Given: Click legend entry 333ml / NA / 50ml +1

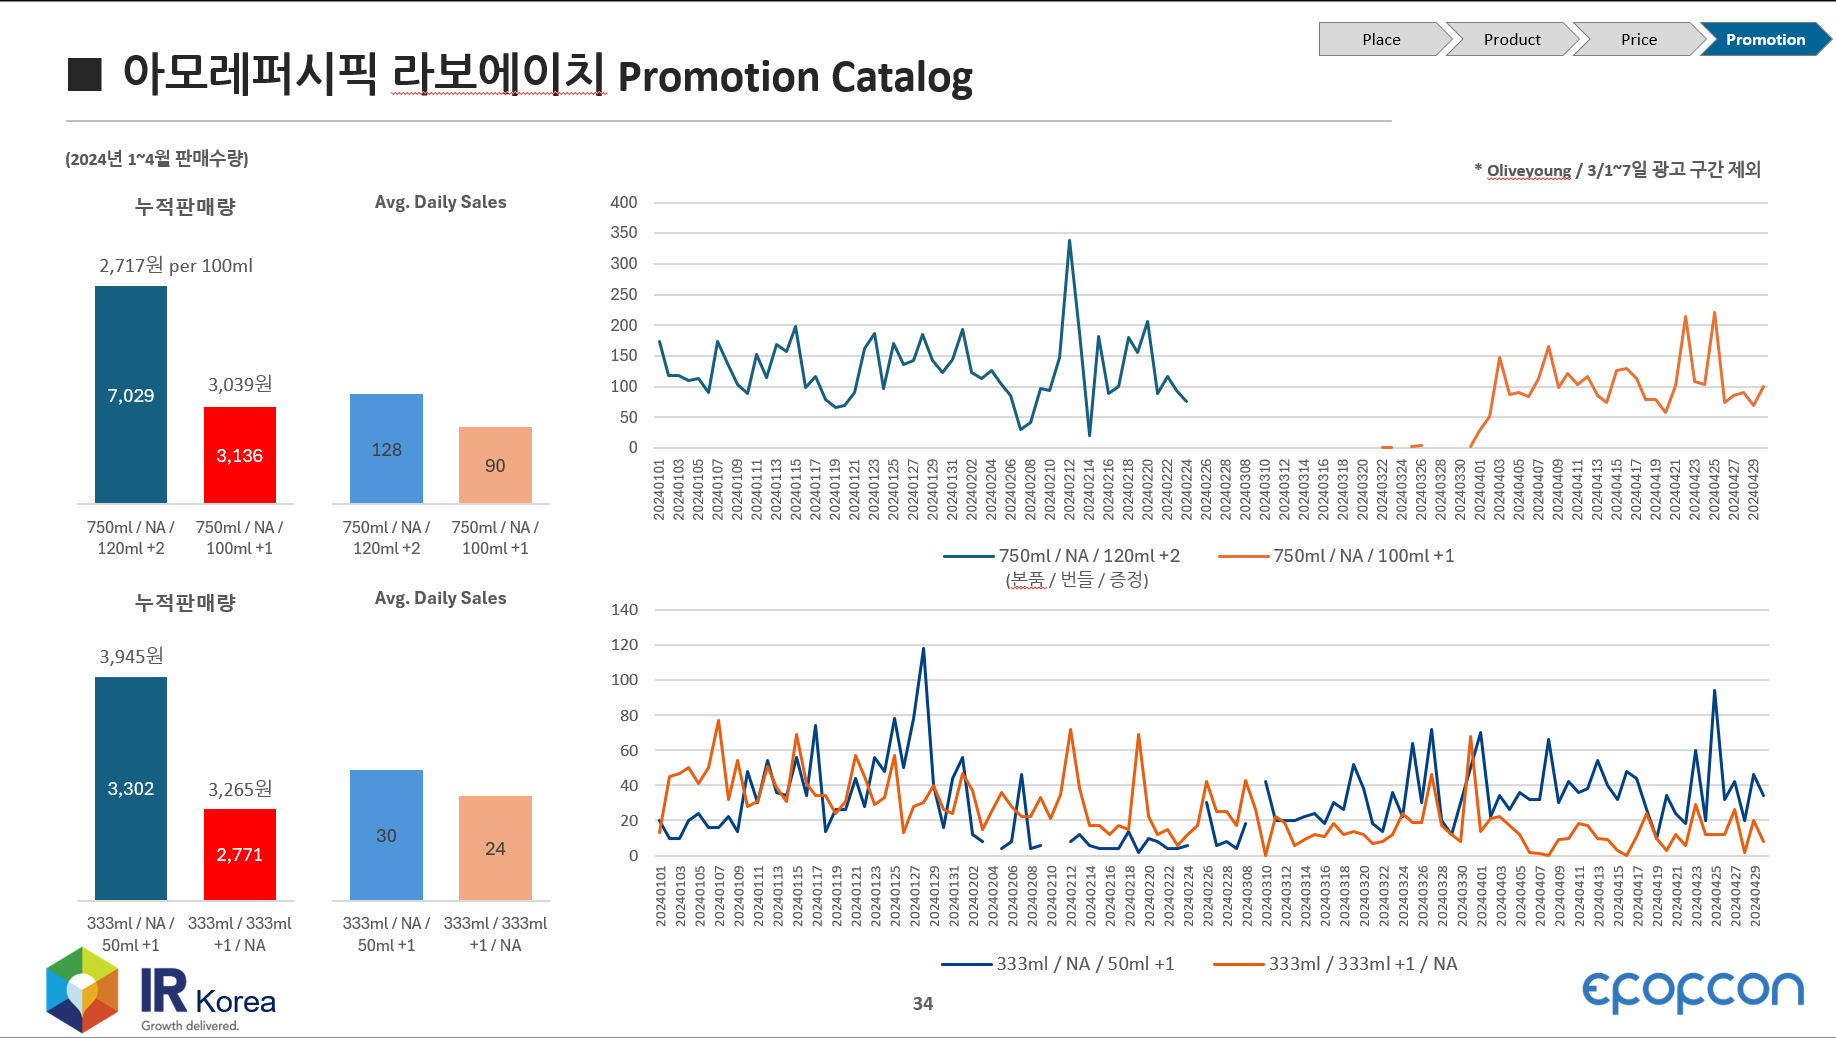Looking at the screenshot, I should [x=1058, y=964].
